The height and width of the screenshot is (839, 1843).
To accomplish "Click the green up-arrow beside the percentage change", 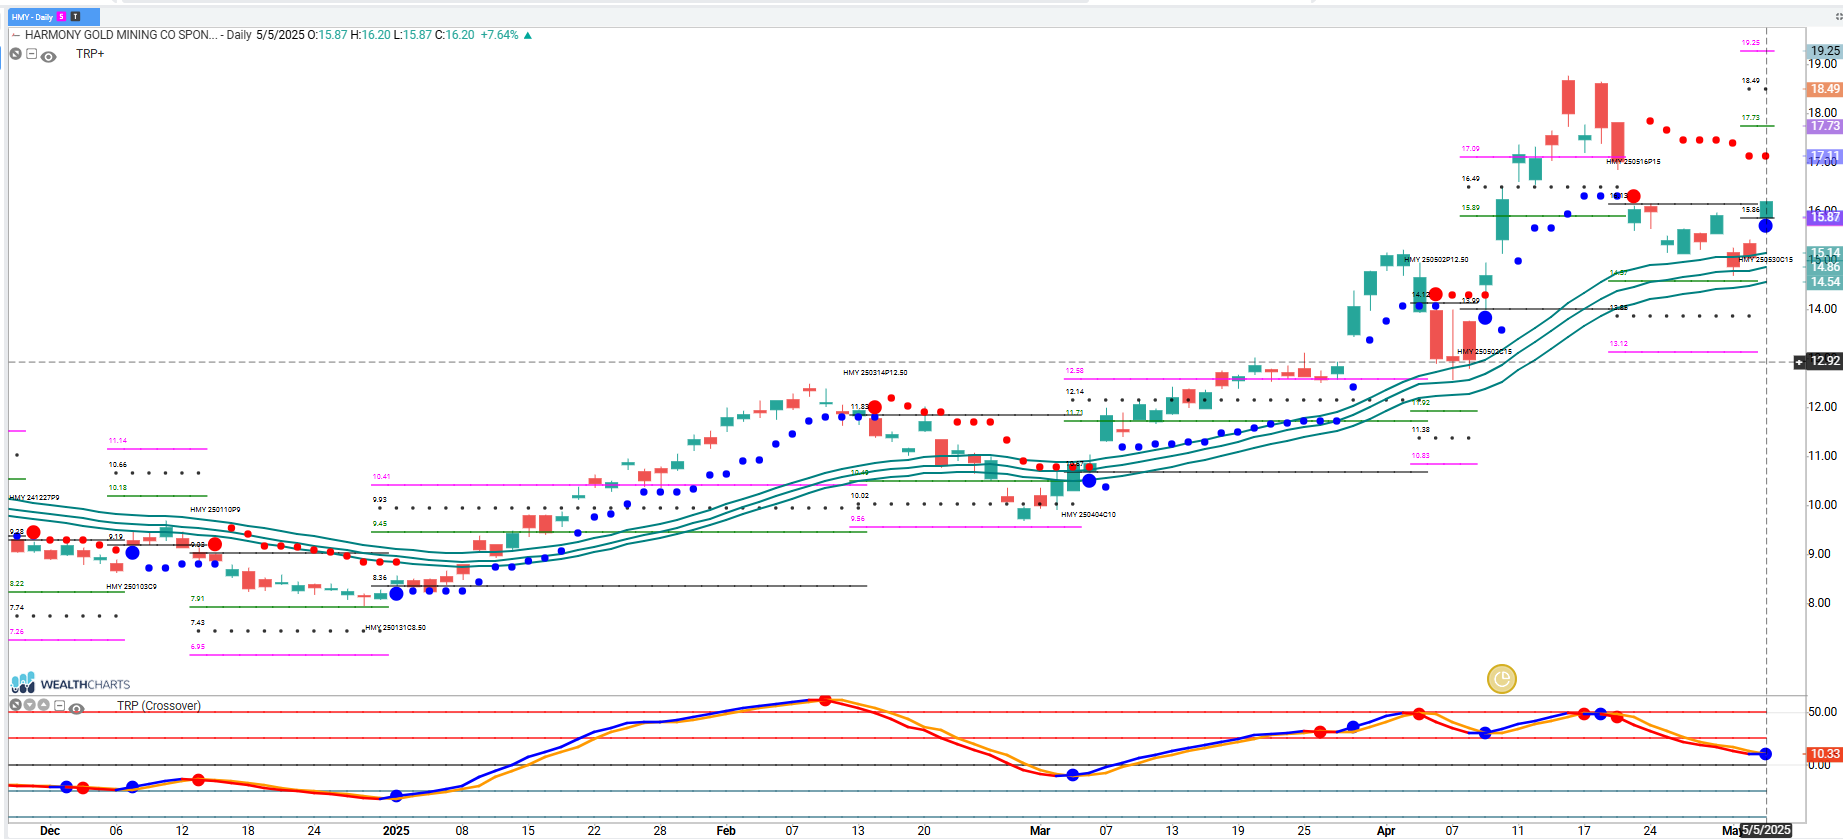I will 528,35.
